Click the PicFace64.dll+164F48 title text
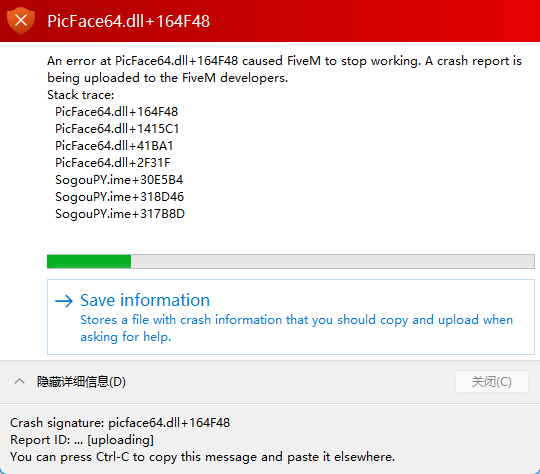This screenshot has width=540, height=474. tap(128, 21)
